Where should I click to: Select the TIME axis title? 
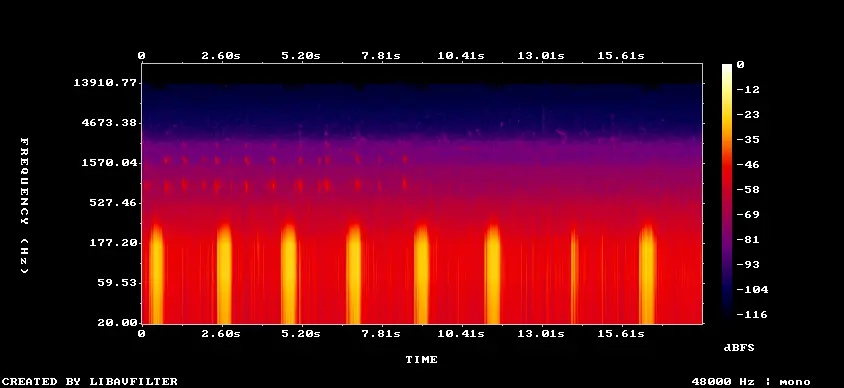(x=421, y=359)
